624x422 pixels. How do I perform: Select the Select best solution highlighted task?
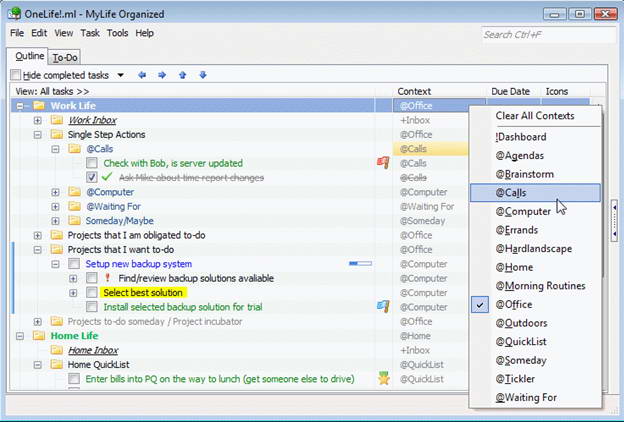tap(143, 293)
